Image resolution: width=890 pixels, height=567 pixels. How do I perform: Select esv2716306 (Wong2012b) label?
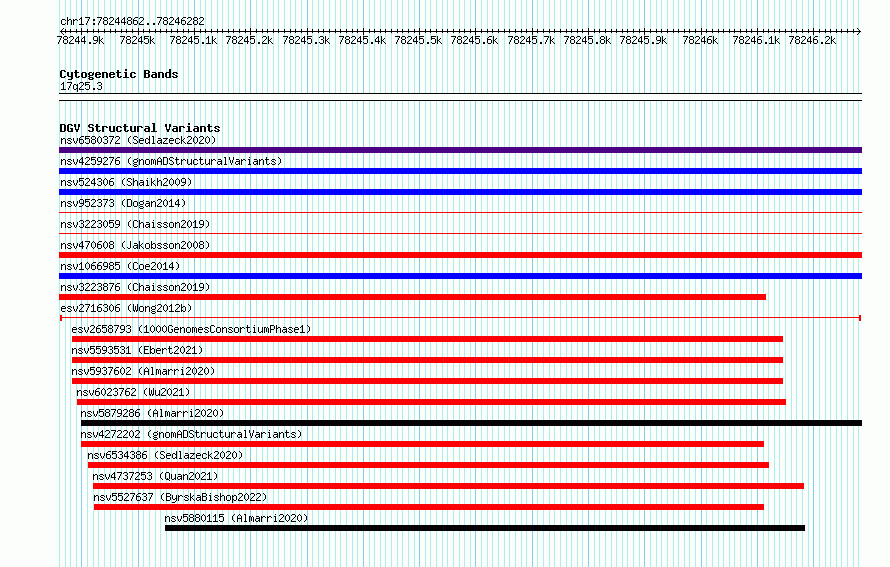(x=127, y=308)
